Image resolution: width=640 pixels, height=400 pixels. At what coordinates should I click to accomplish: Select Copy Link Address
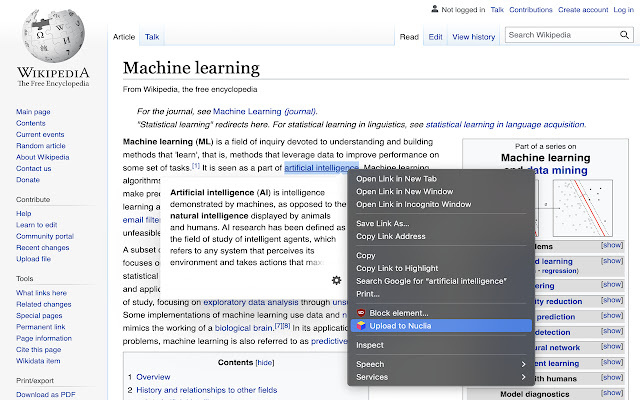pyautogui.click(x=441, y=236)
